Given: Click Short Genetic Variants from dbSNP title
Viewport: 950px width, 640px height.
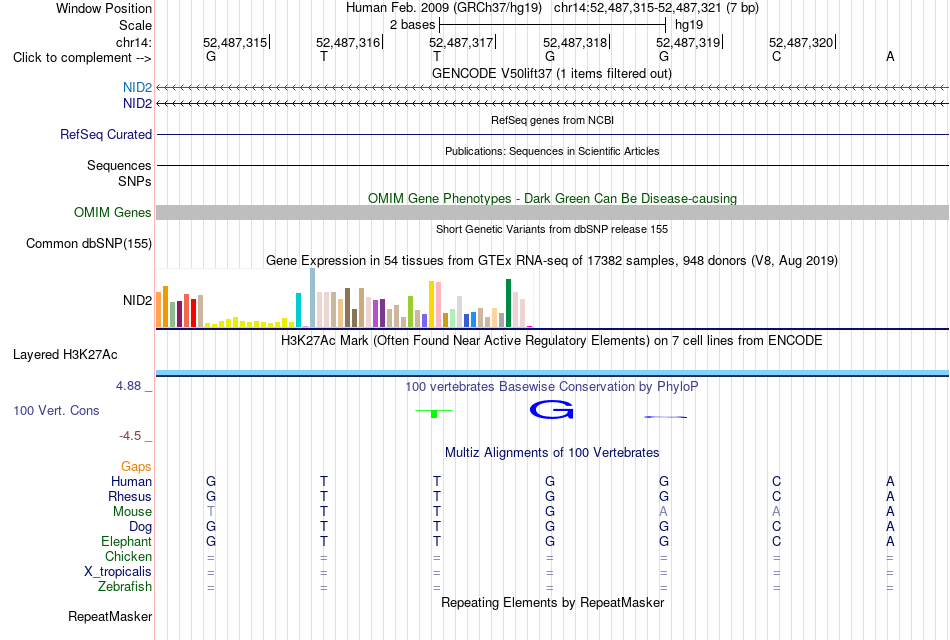Looking at the screenshot, I should coord(552,229).
